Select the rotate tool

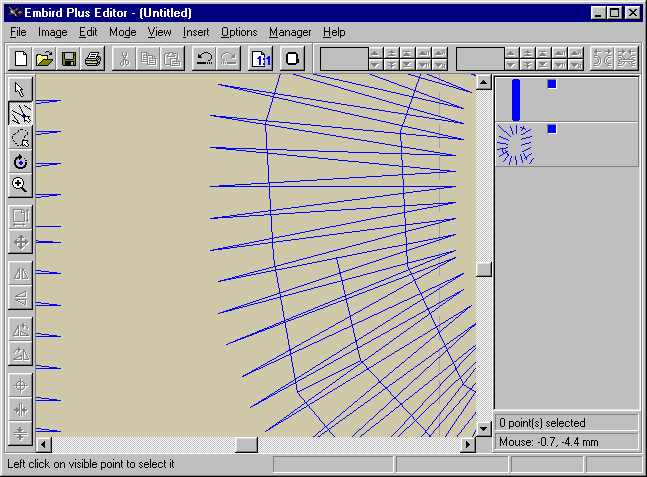(20, 161)
